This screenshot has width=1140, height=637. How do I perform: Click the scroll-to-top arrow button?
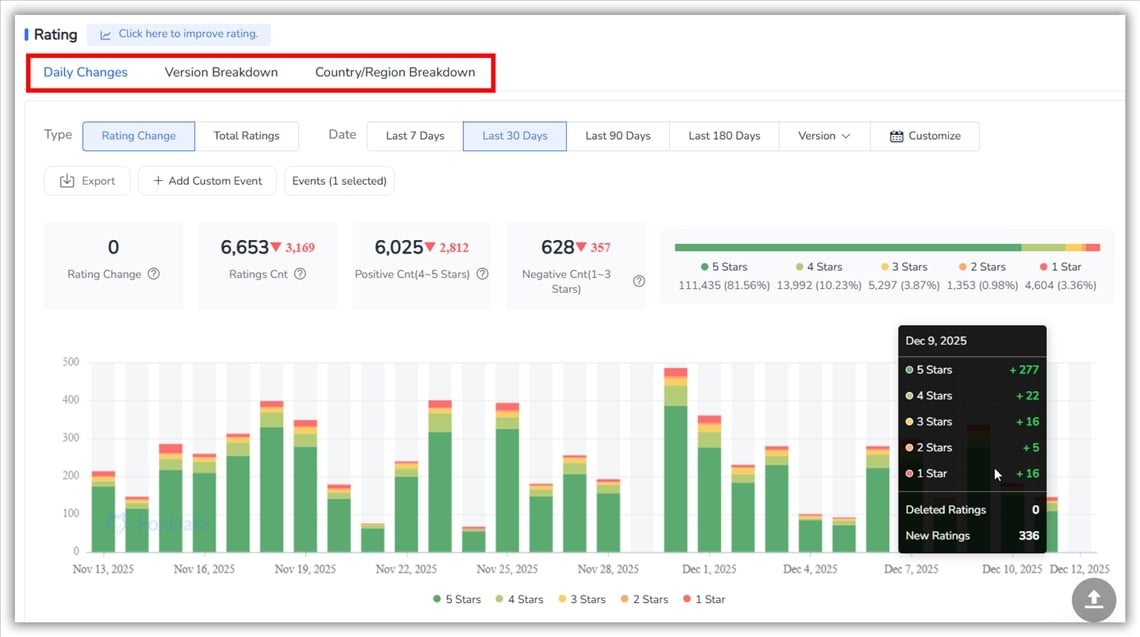click(1094, 599)
